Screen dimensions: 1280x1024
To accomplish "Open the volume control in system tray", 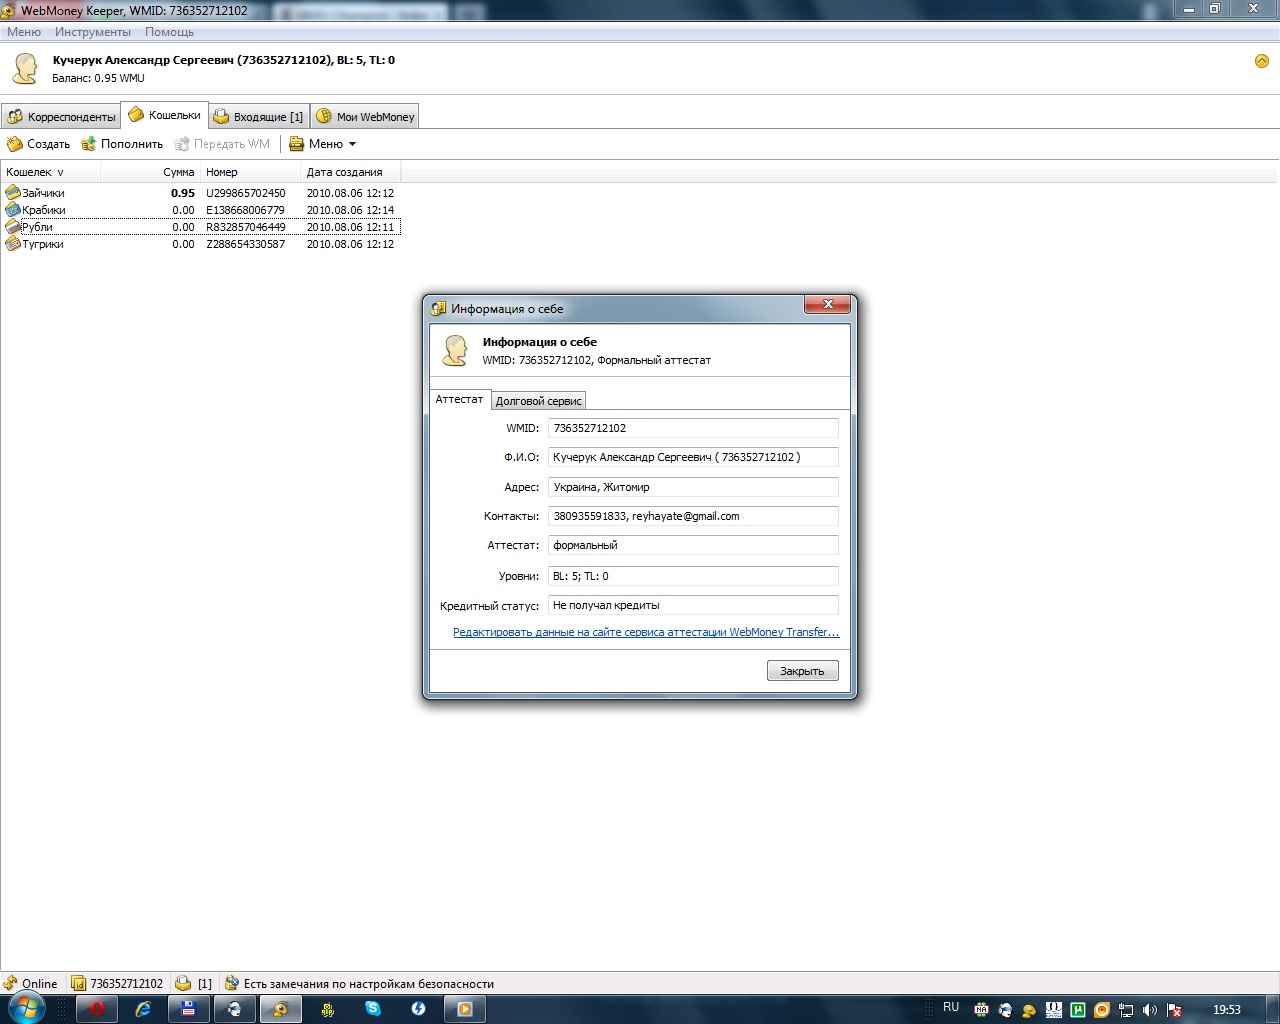I will (x=1150, y=1010).
